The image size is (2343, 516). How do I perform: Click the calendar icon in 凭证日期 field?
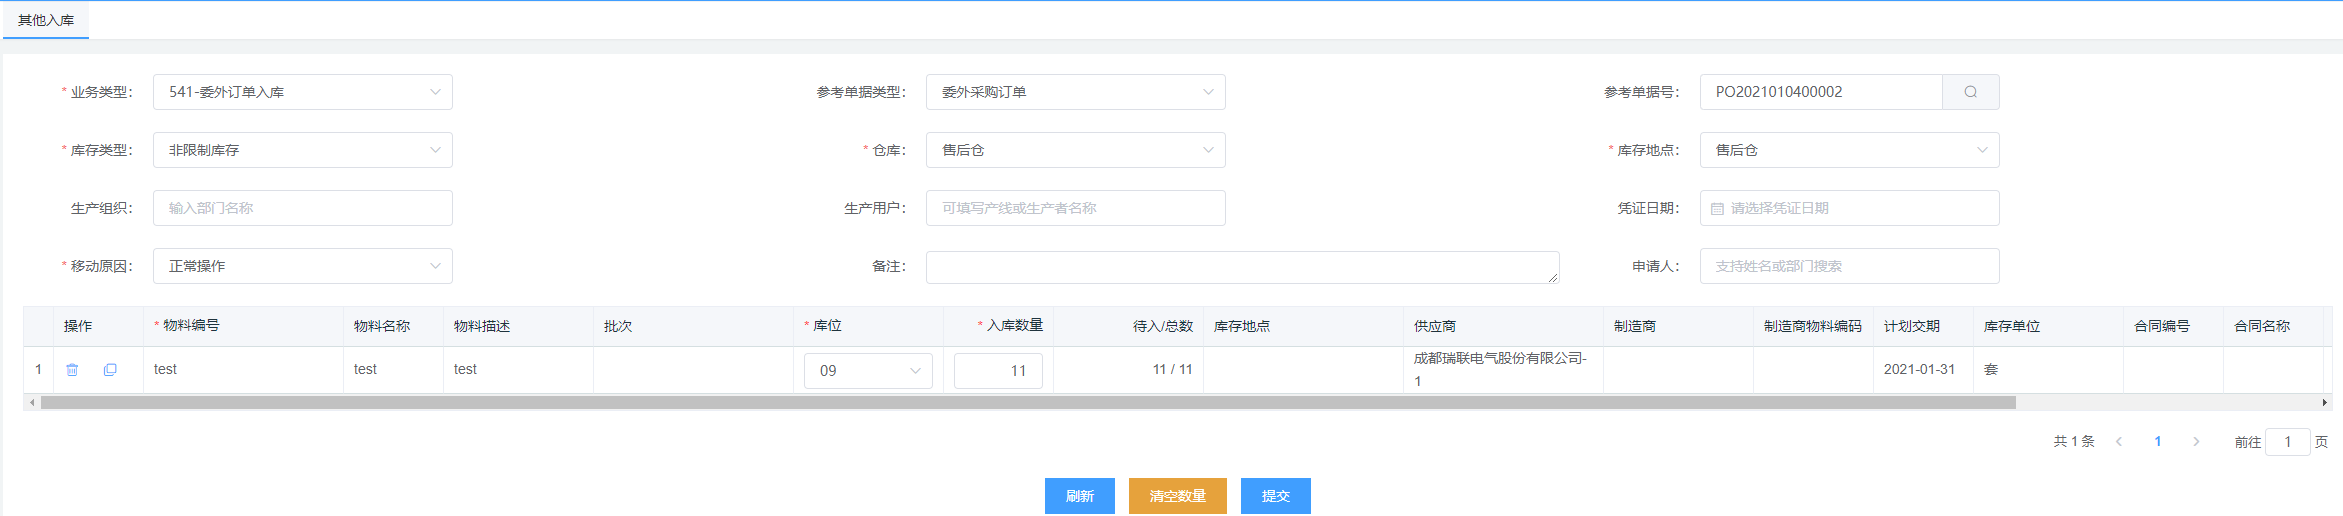(1717, 209)
